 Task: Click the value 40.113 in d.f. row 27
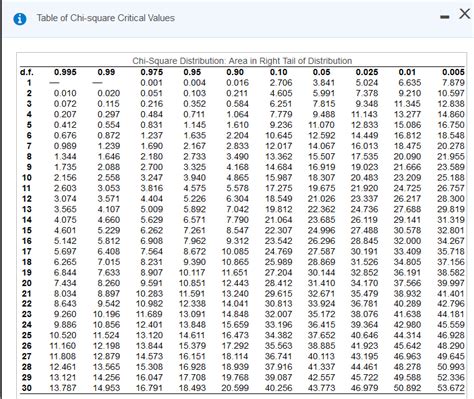click(322, 356)
